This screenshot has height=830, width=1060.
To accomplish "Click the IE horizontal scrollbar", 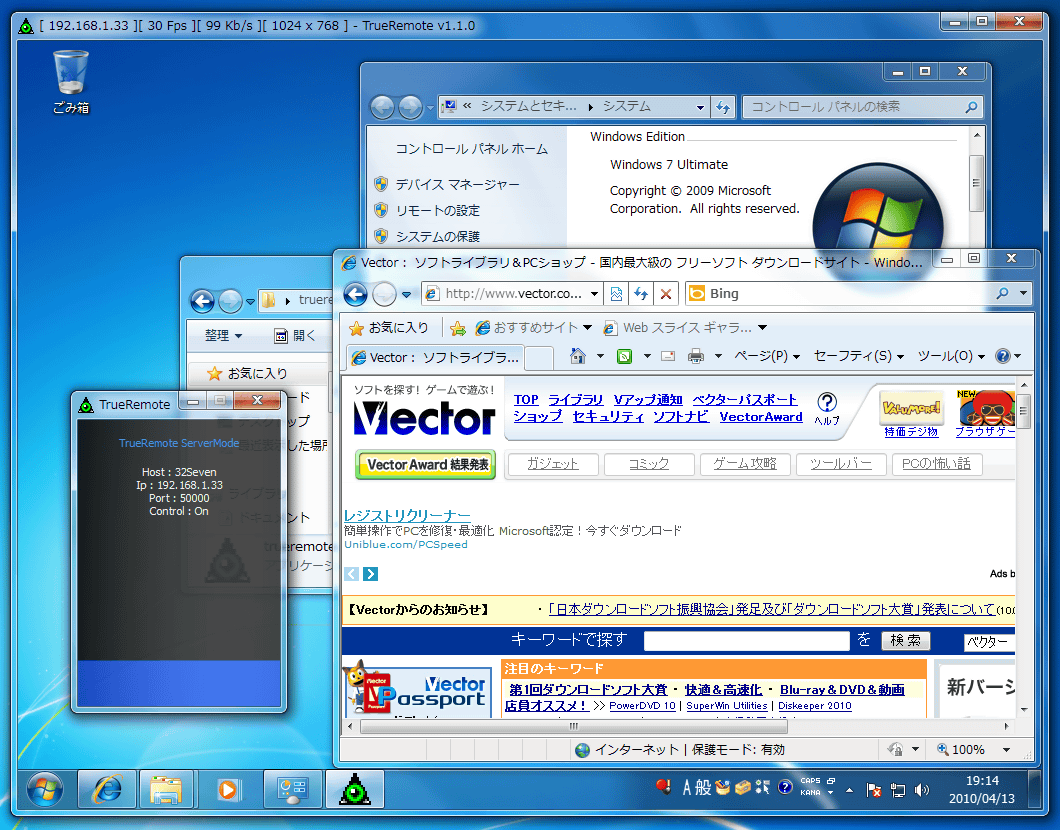I will 574,727.
